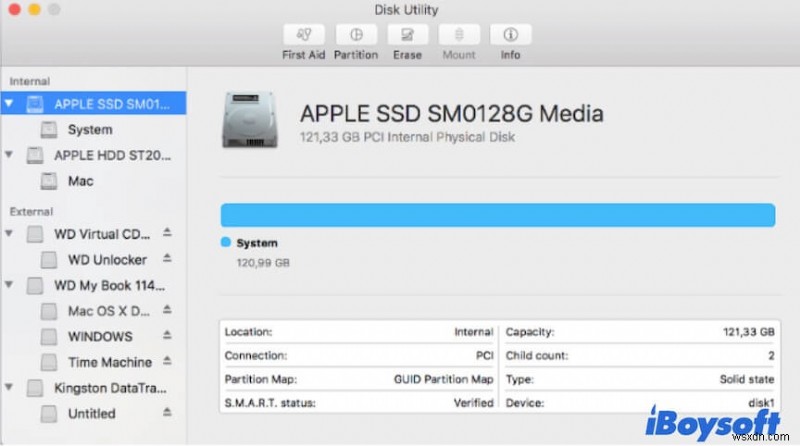Click the Mount toolbar icon
This screenshot has height=446, width=800.
pyautogui.click(x=459, y=34)
